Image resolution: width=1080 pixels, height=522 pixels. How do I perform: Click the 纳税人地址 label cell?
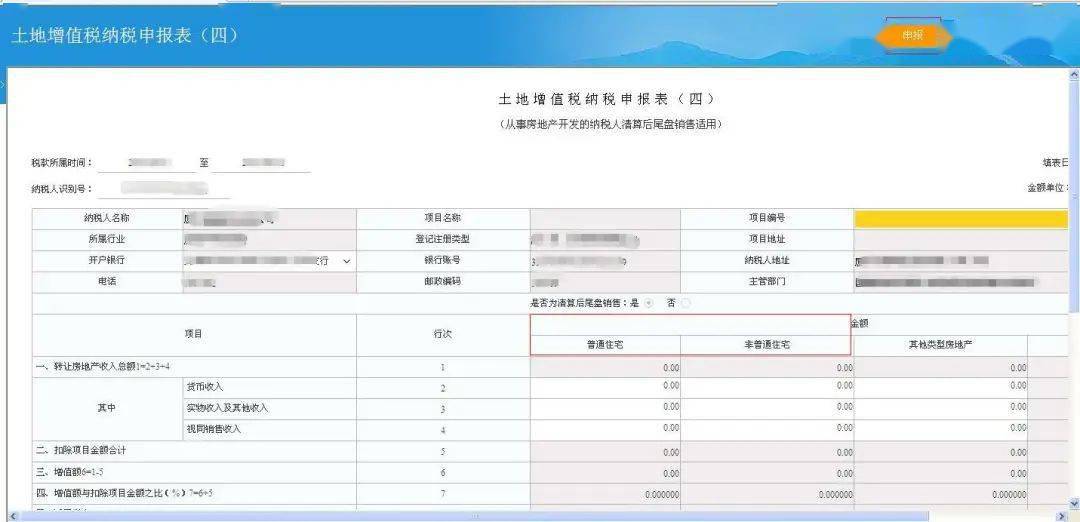point(767,261)
